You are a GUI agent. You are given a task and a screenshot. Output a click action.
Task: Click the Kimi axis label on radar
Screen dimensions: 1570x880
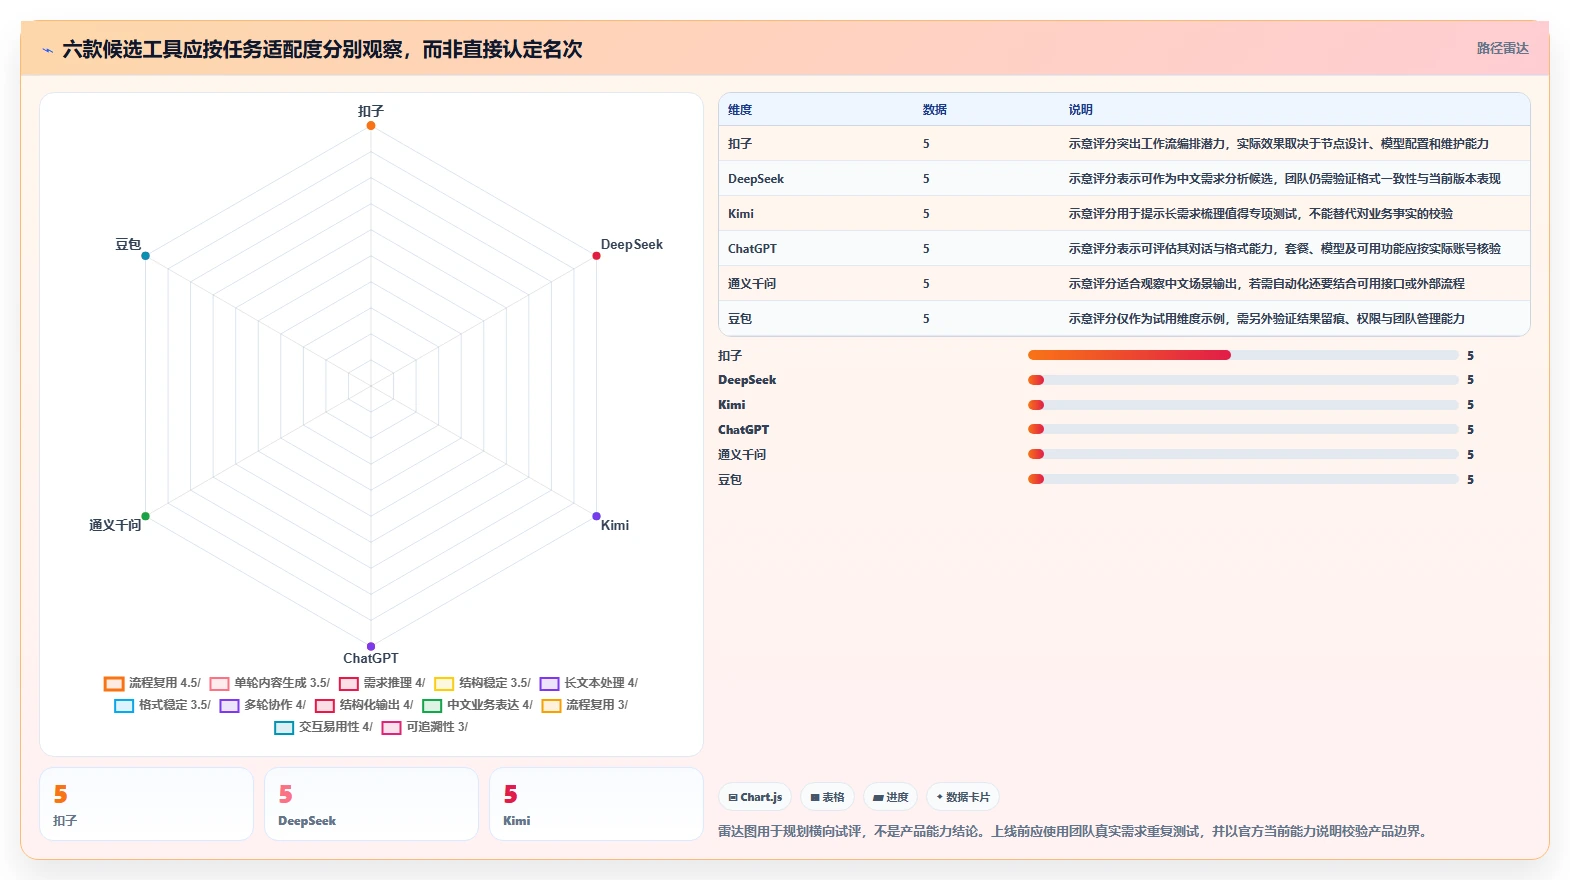point(615,525)
